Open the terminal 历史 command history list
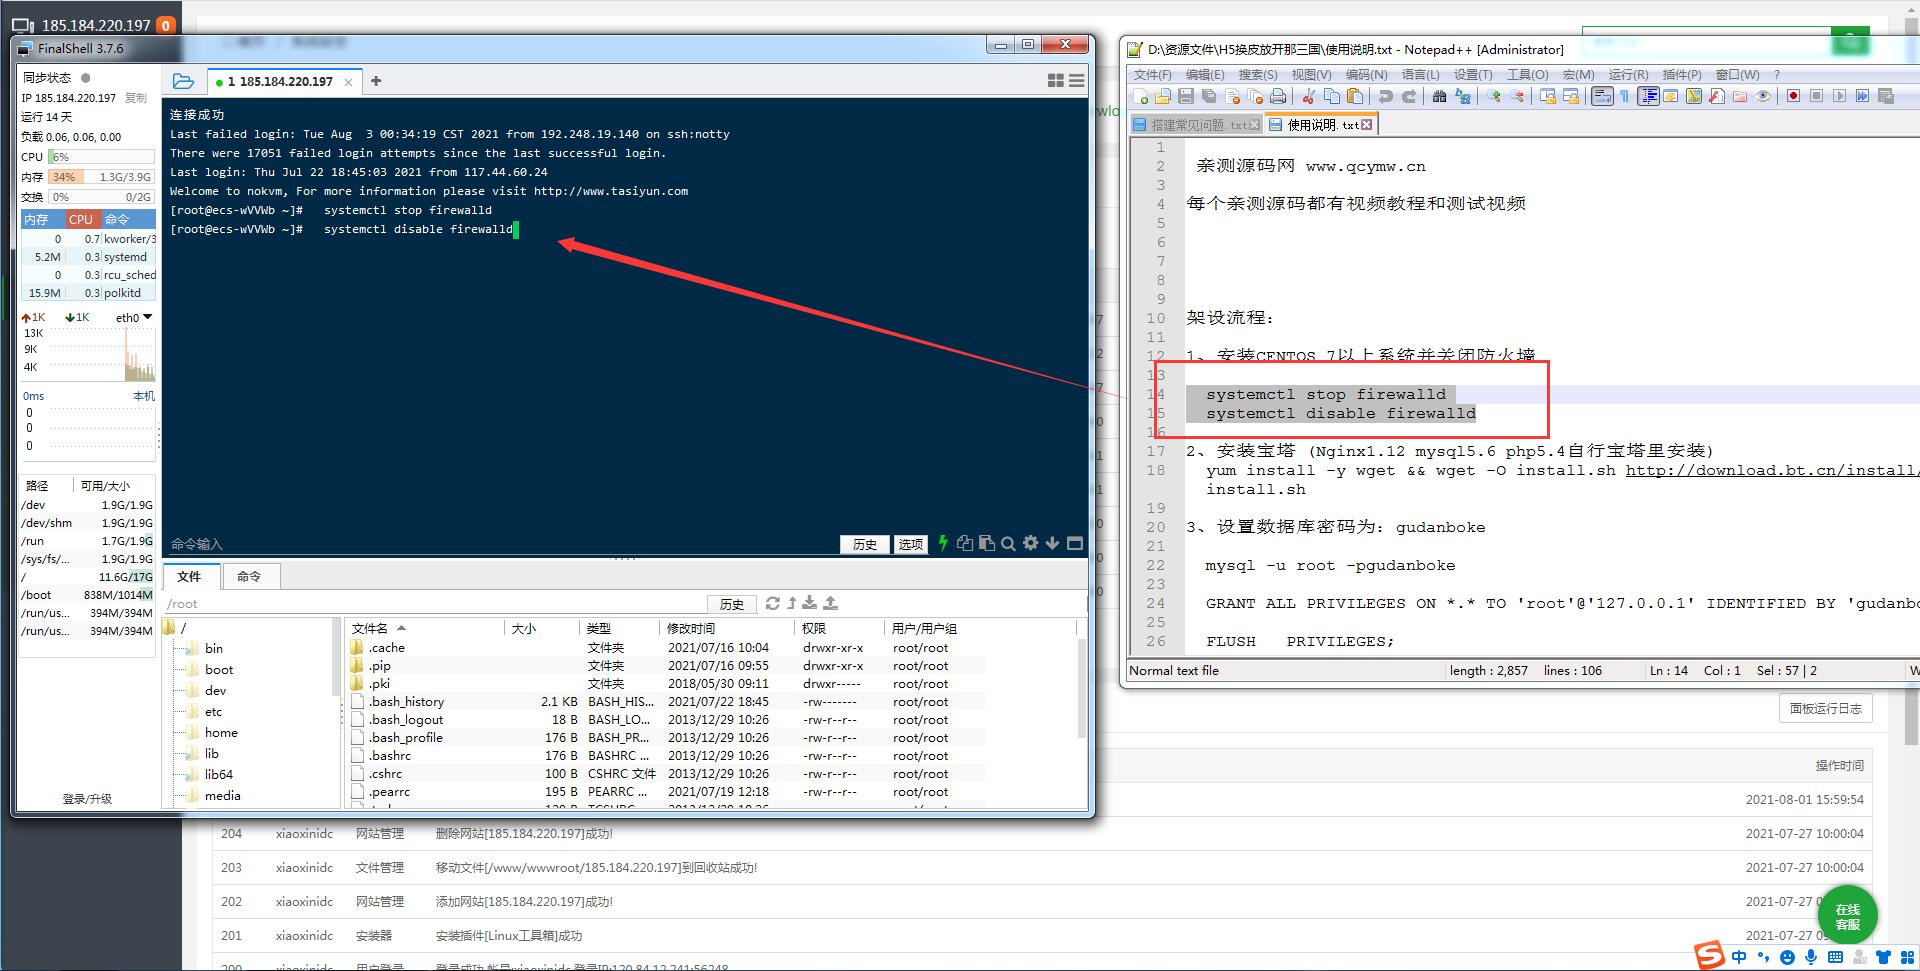Image resolution: width=1920 pixels, height=971 pixels. [x=864, y=544]
